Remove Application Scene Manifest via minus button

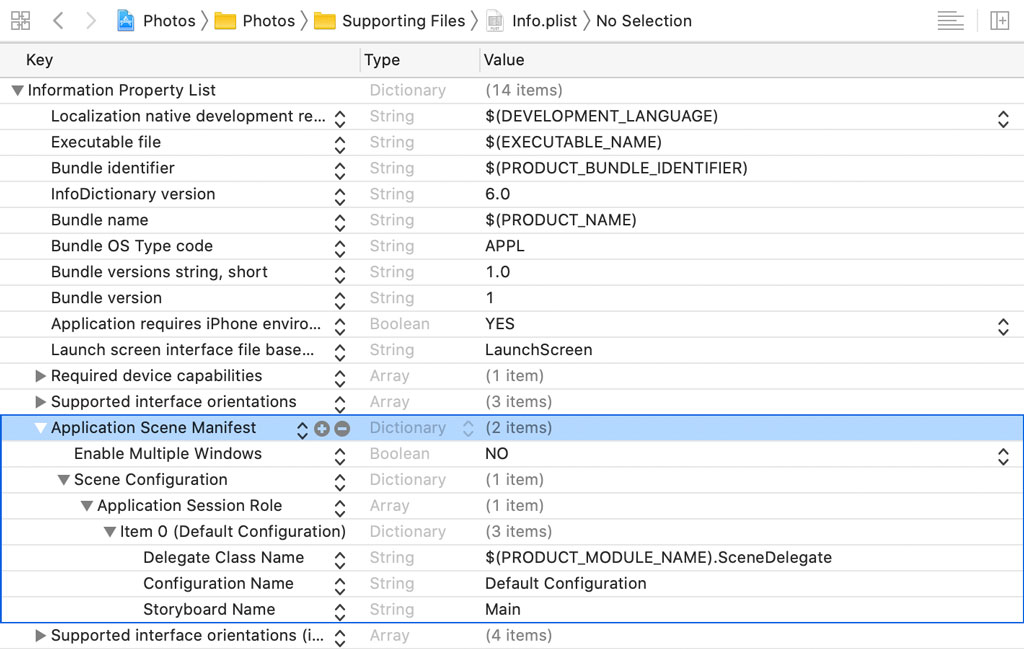coord(340,427)
